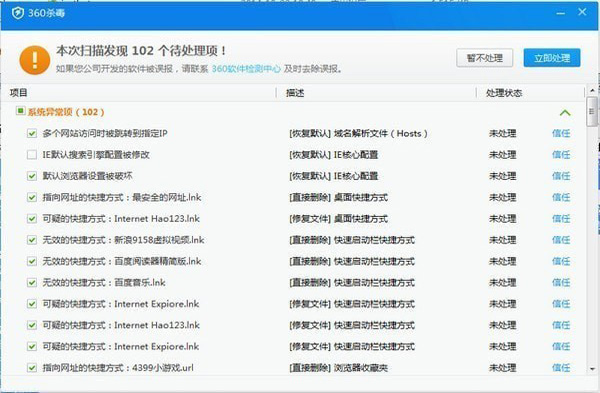Click the [直接删除] 桌面快捷方式 description

(x=339, y=197)
